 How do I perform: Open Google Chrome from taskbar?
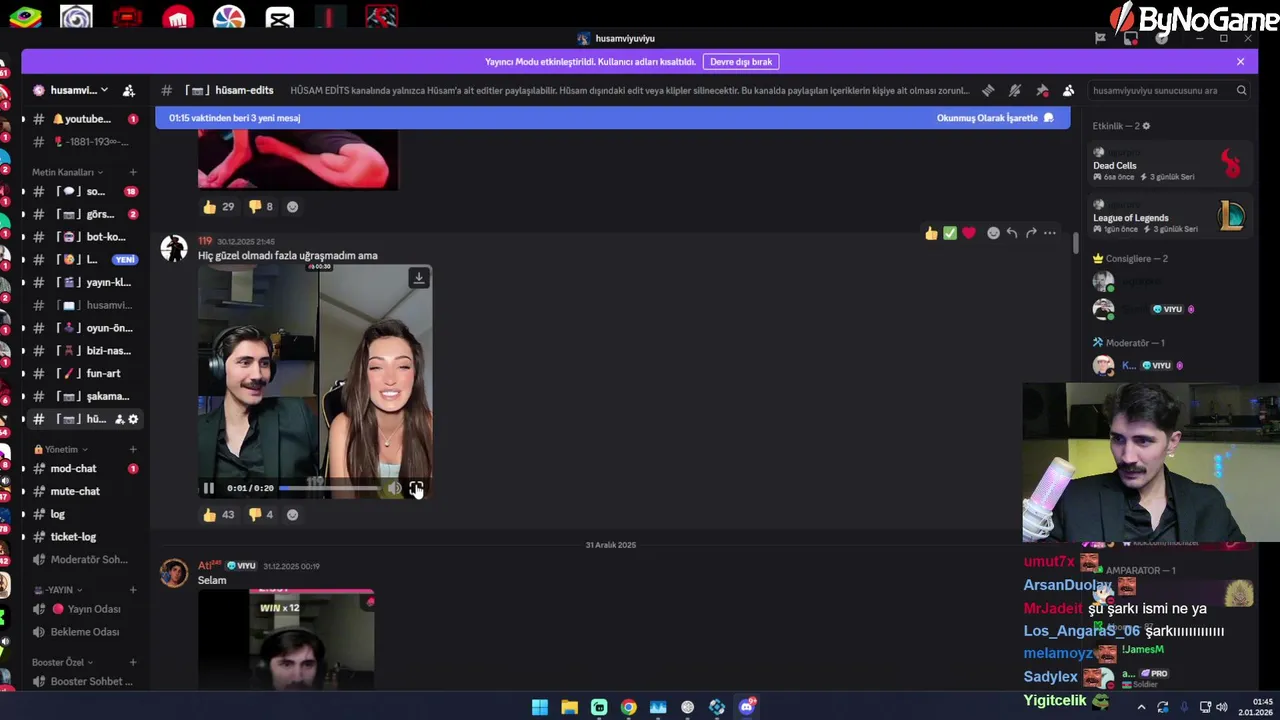click(628, 707)
